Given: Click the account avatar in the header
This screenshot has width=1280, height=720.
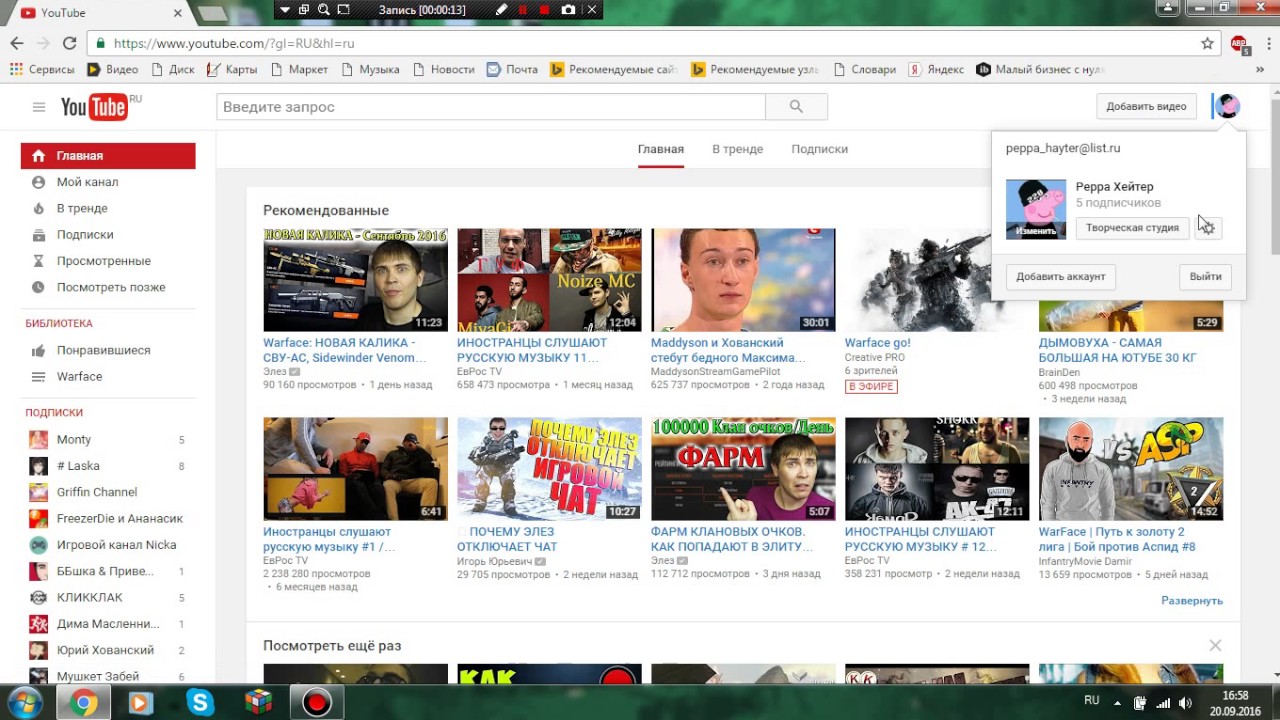Looking at the screenshot, I should tap(1227, 106).
